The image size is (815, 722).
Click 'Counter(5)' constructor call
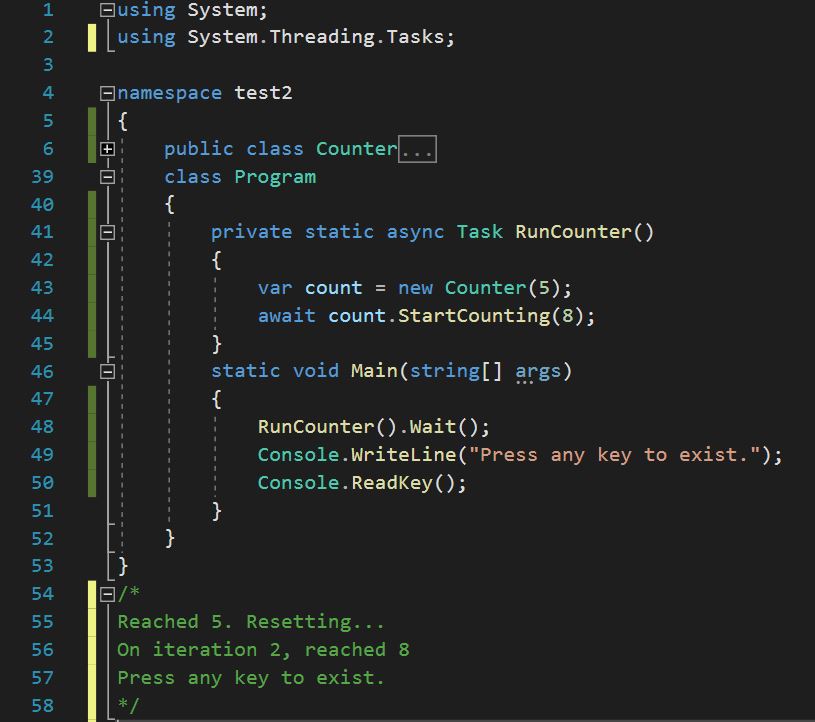[x=502, y=288]
